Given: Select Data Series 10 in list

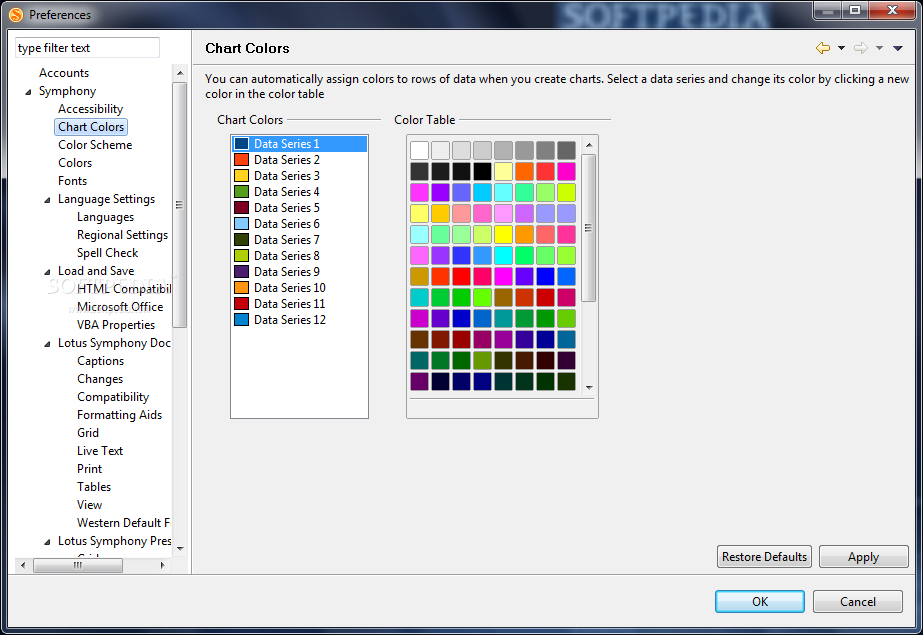Looking at the screenshot, I should 300,288.
